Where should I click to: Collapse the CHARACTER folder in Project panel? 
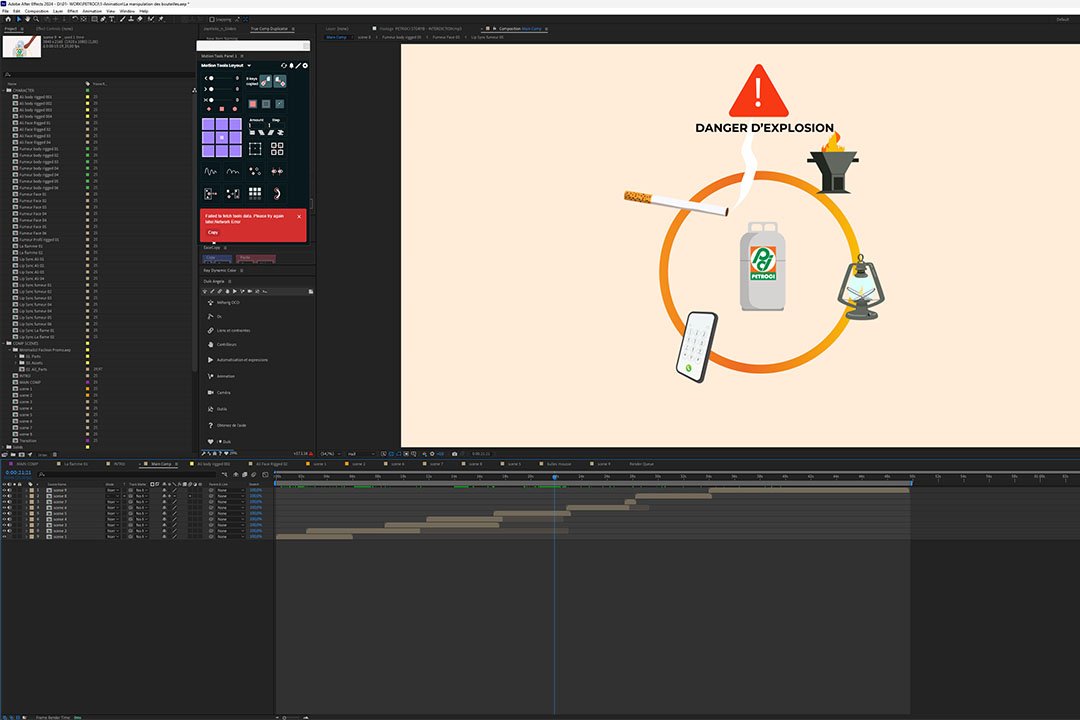click(x=4, y=90)
